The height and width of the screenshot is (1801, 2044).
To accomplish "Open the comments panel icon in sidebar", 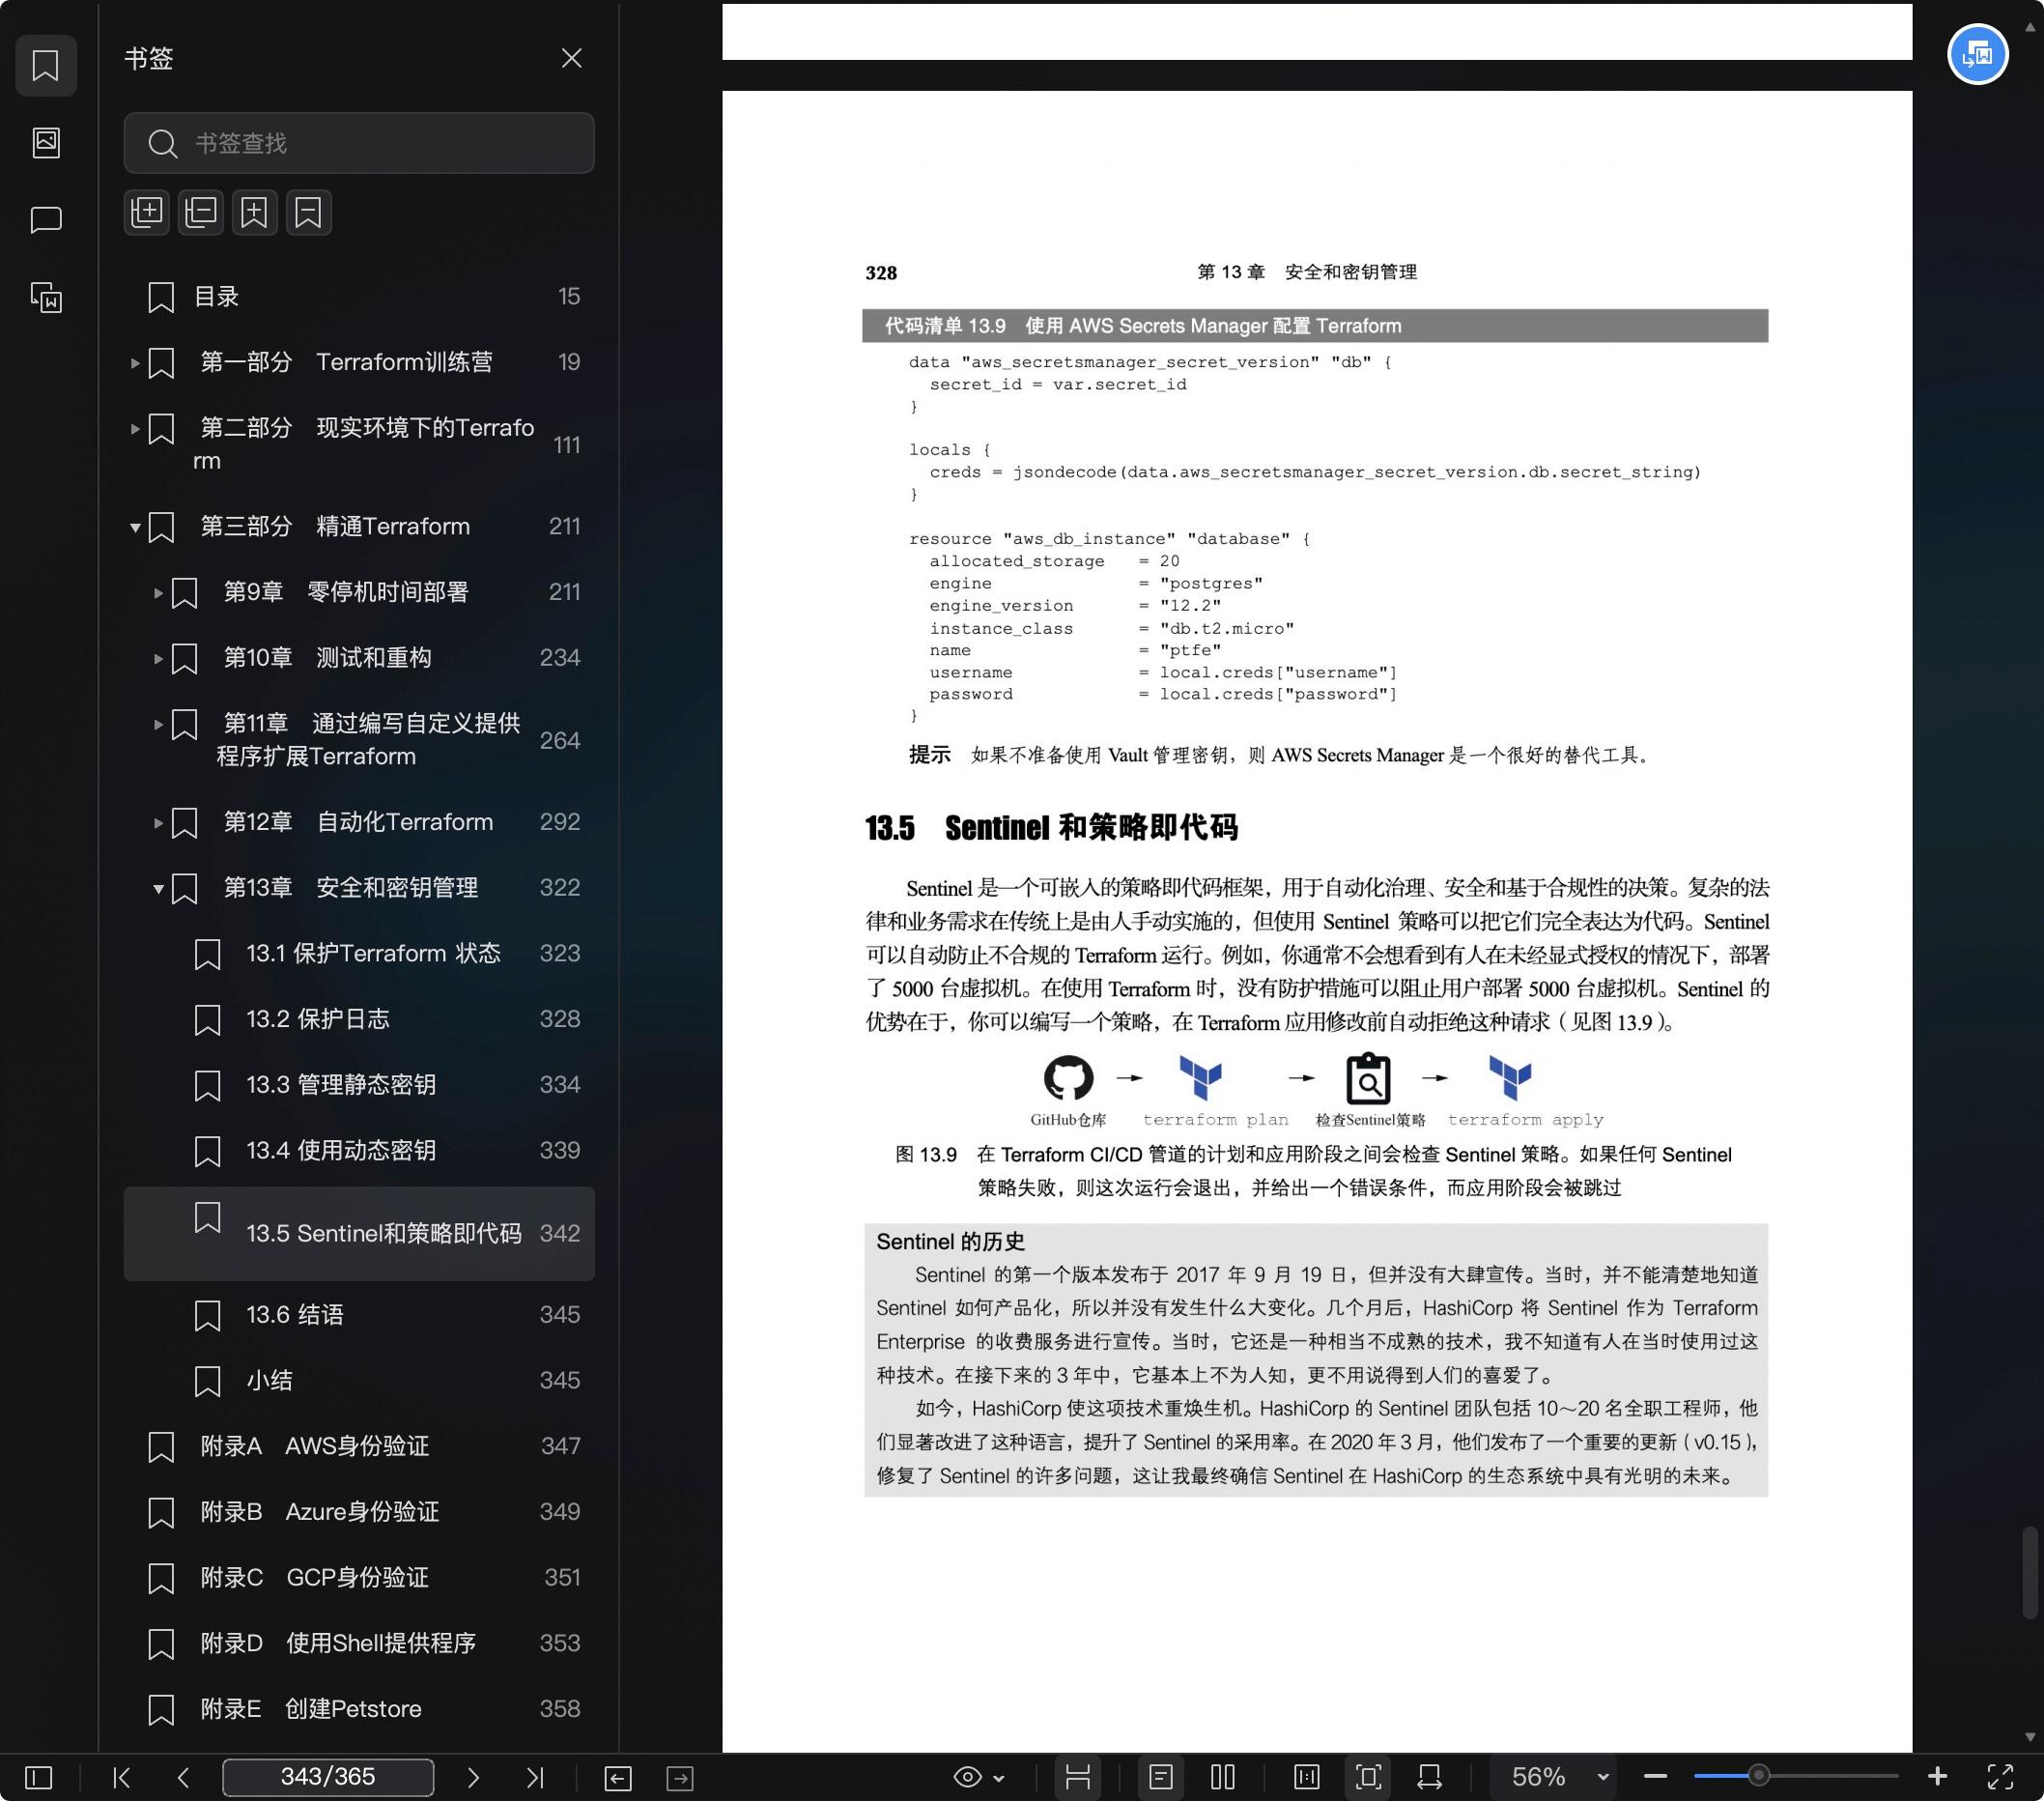I will (x=46, y=219).
